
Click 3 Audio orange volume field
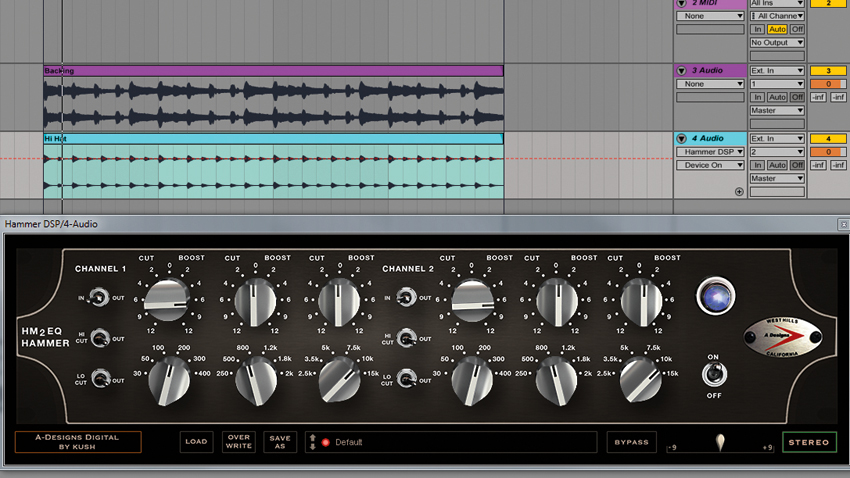point(828,84)
